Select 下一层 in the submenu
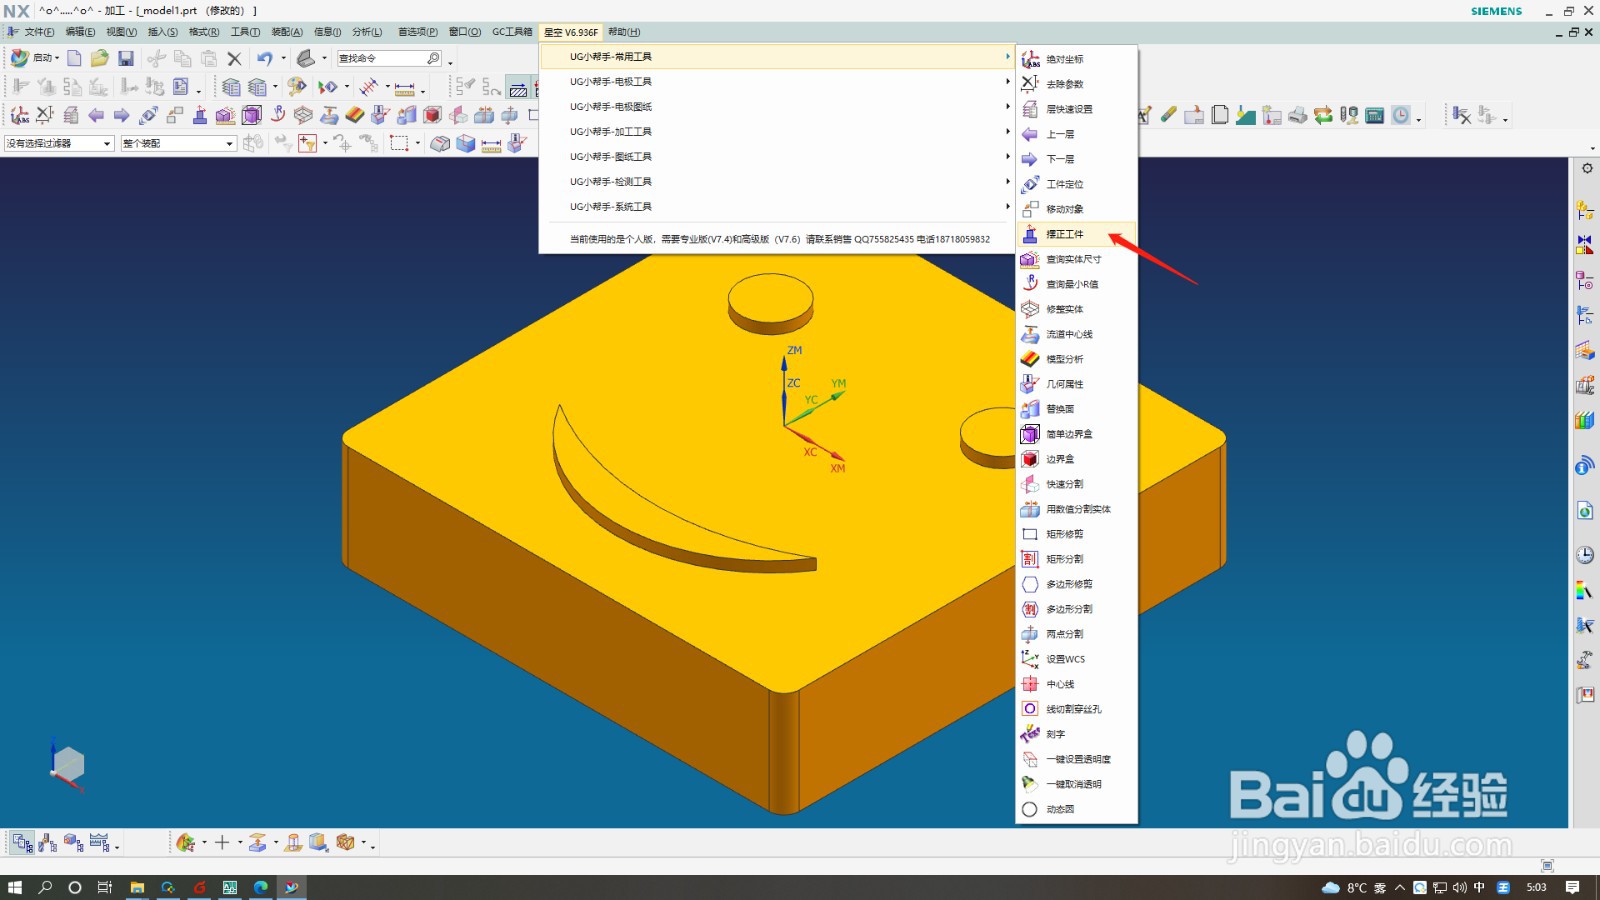The height and width of the screenshot is (900, 1600). click(x=1076, y=159)
